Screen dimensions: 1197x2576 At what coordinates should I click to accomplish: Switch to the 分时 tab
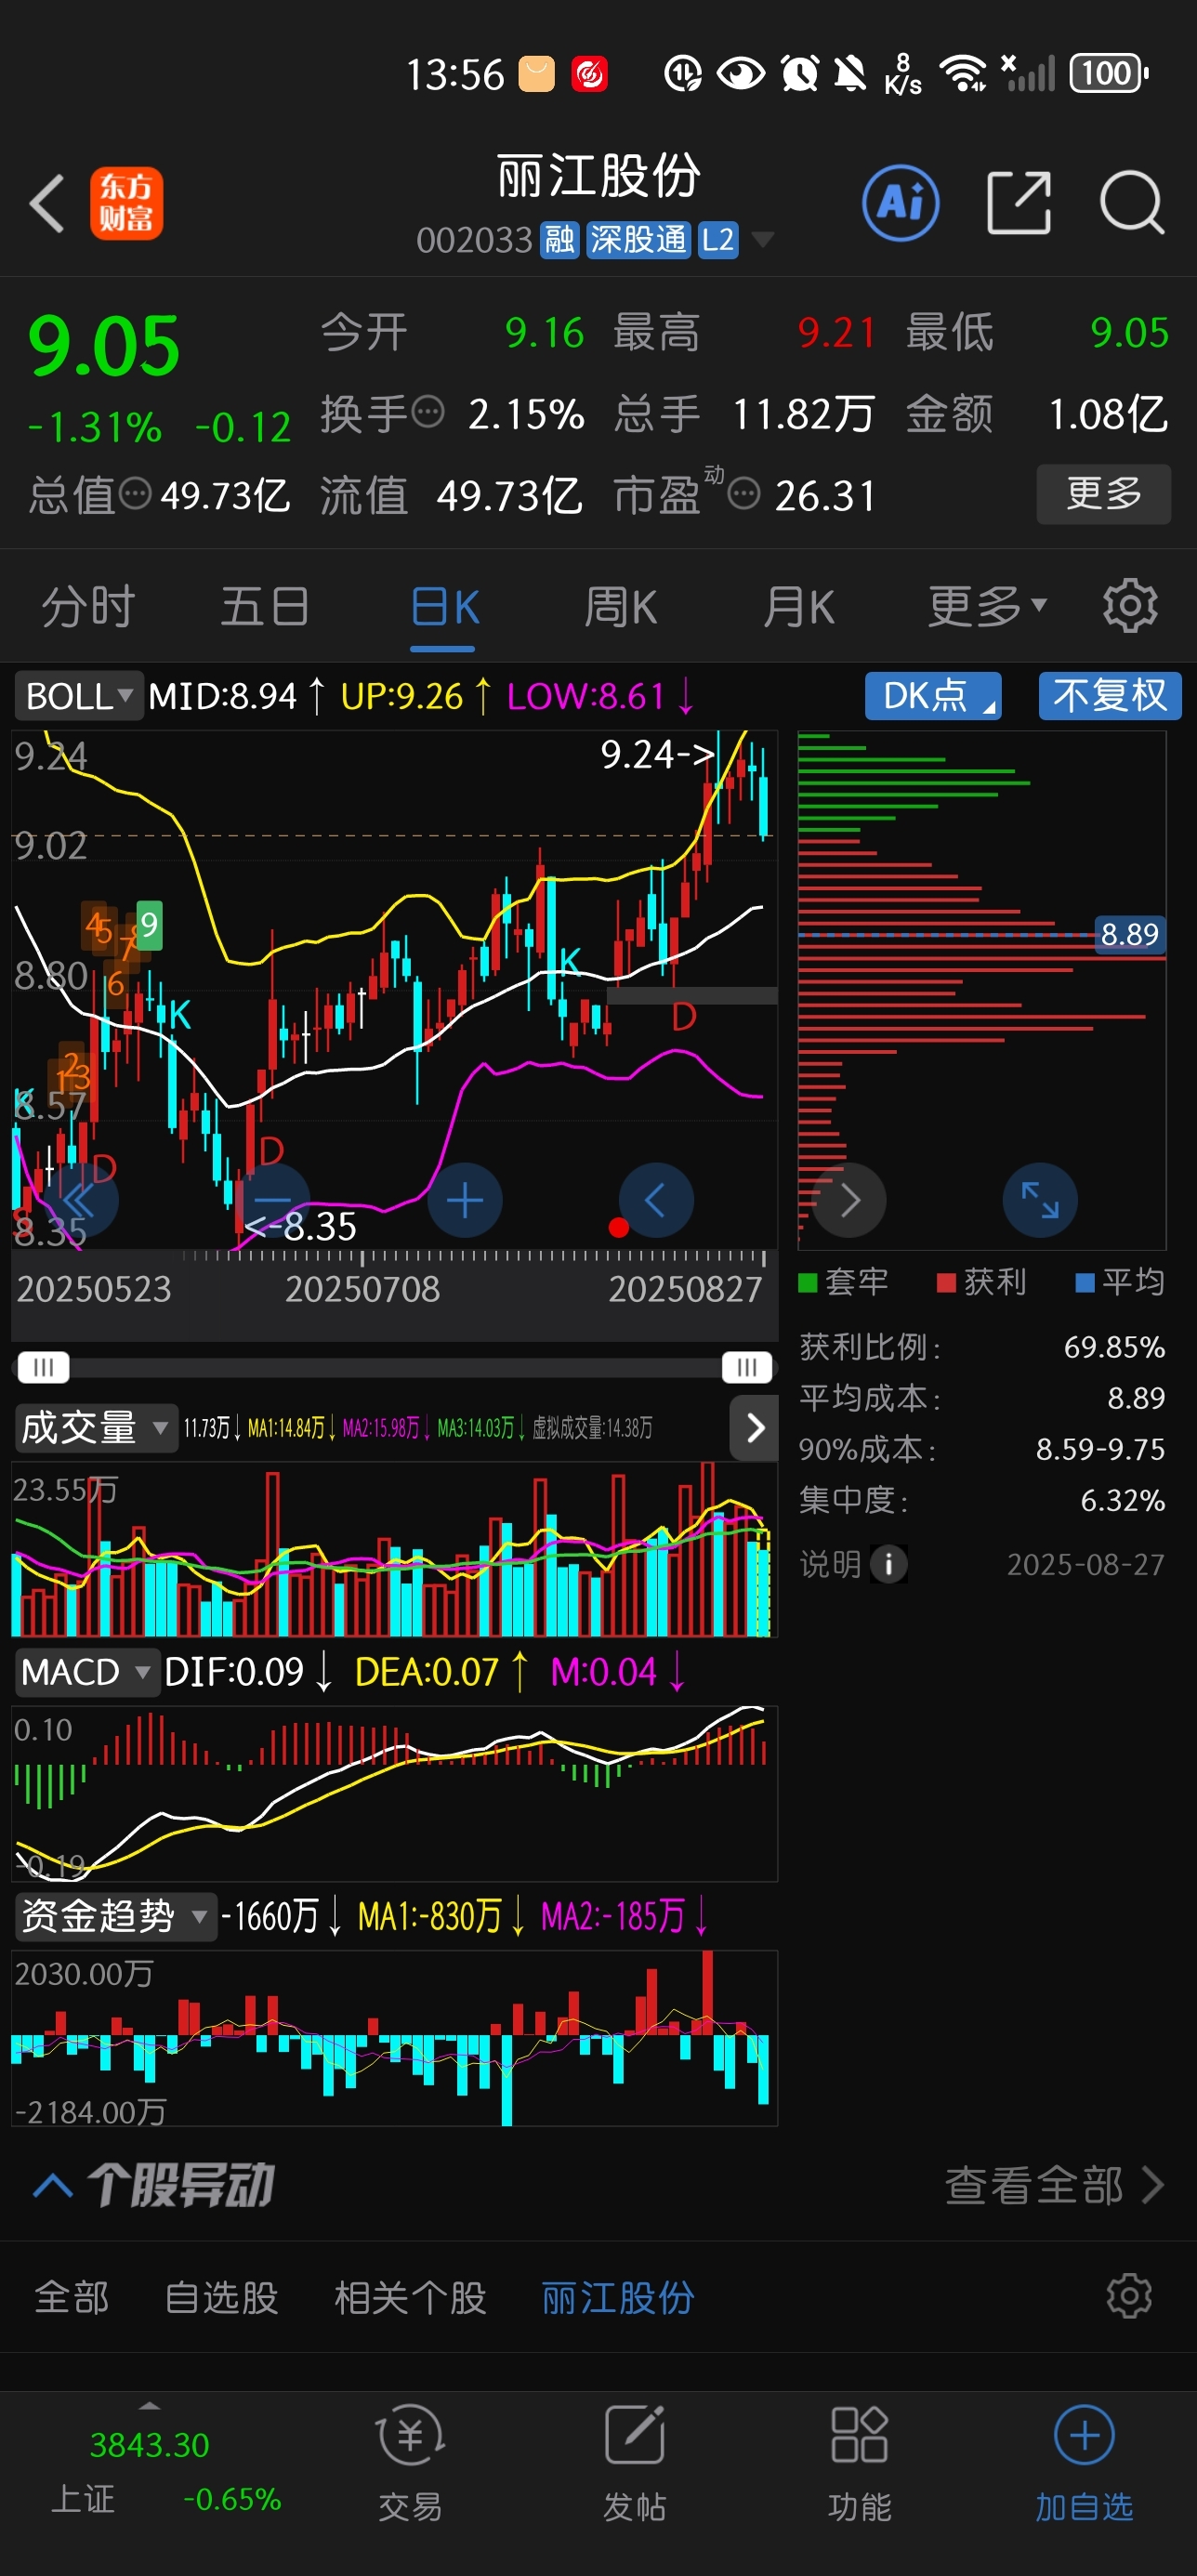(88, 607)
